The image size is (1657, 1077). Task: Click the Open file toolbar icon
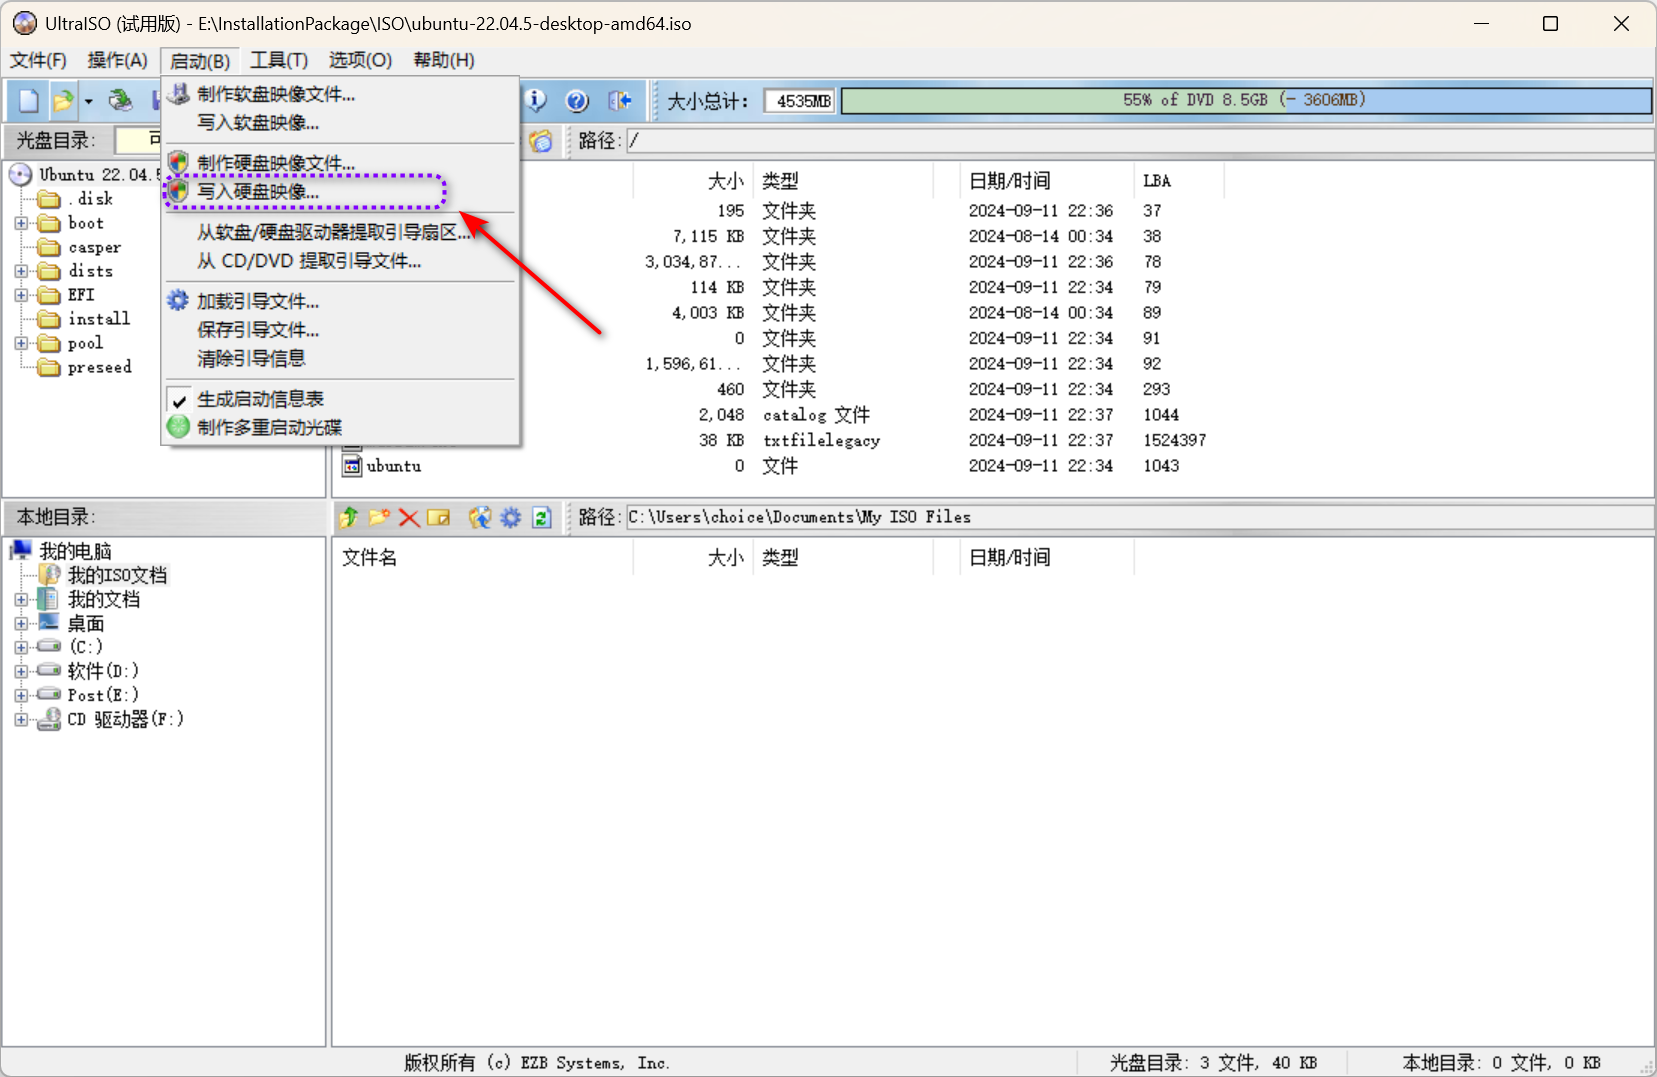63,100
